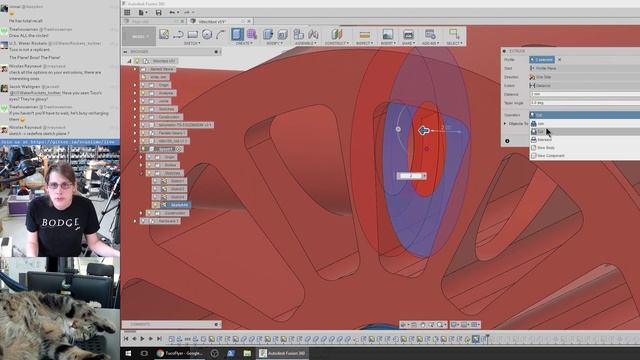
Task: Toggle visibility bulb of Sketch2
Action: 156,189
